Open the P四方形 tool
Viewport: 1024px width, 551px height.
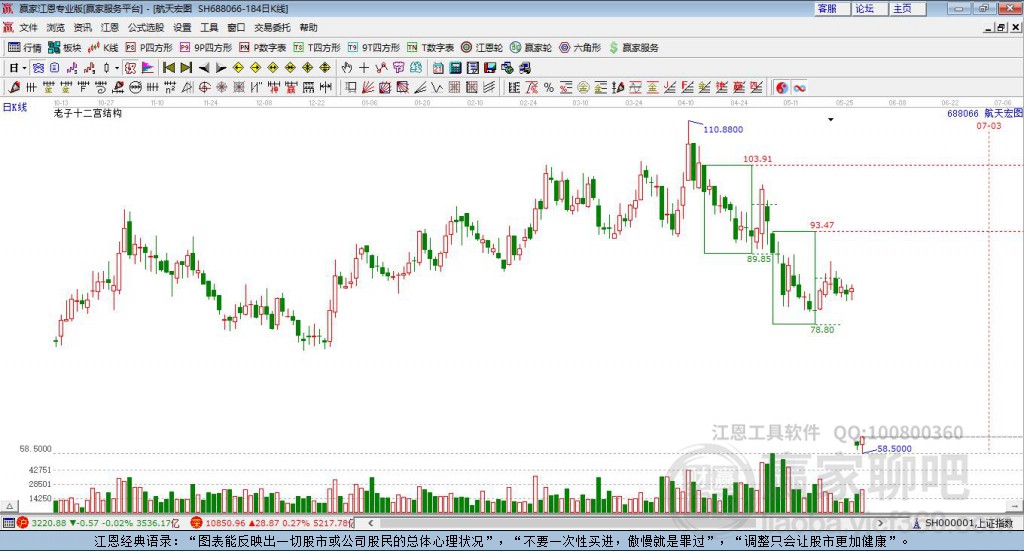(149, 48)
